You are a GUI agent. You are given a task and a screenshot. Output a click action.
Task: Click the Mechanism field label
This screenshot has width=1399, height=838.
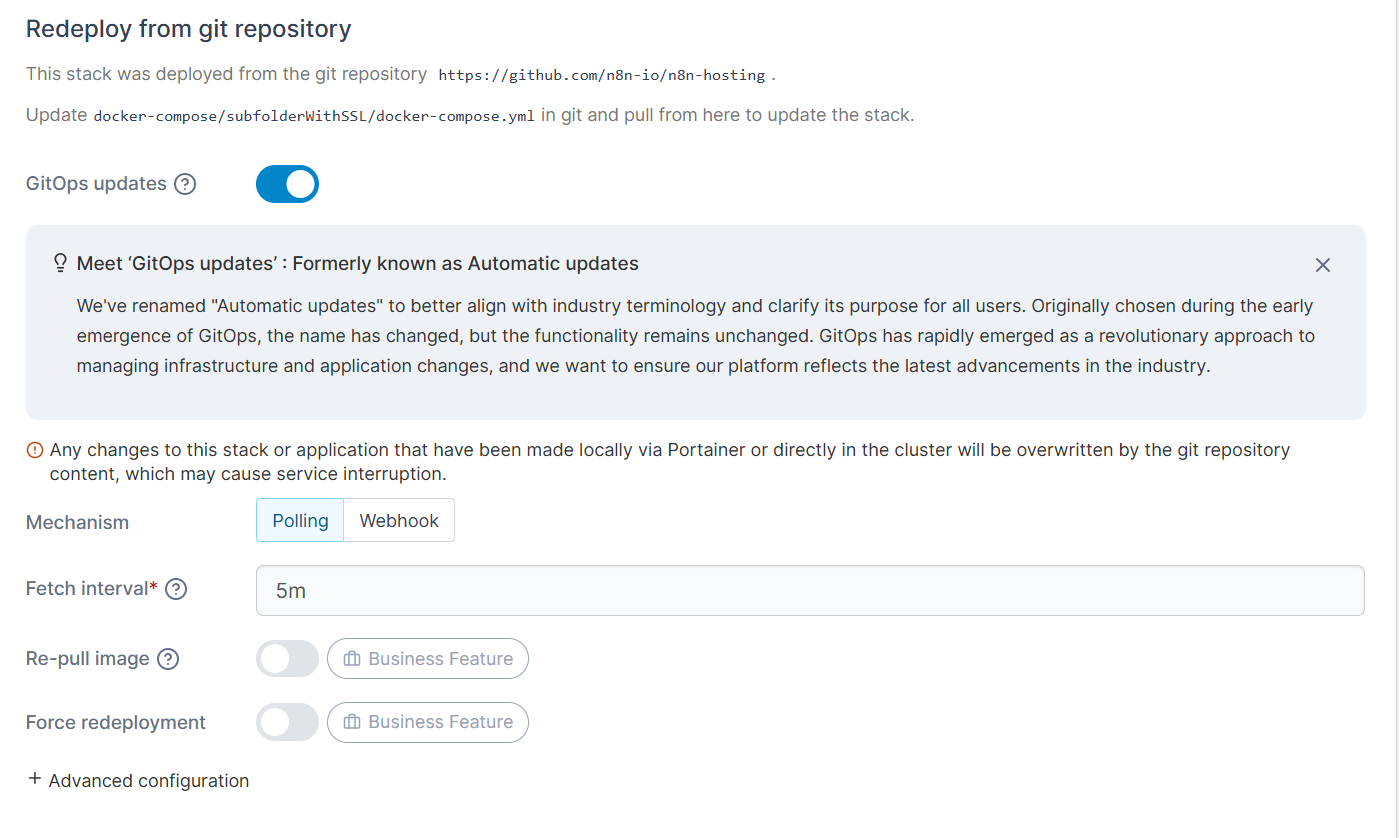click(77, 522)
